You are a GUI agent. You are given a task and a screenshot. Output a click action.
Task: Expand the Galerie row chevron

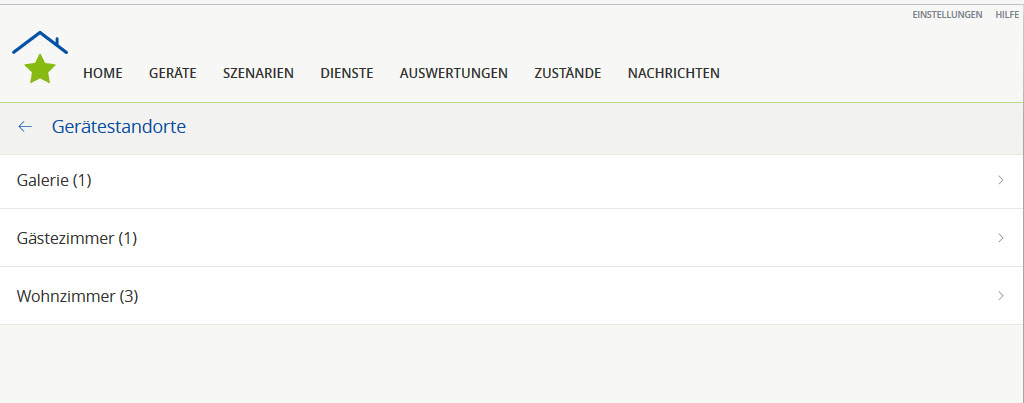pyautogui.click(x=1001, y=180)
